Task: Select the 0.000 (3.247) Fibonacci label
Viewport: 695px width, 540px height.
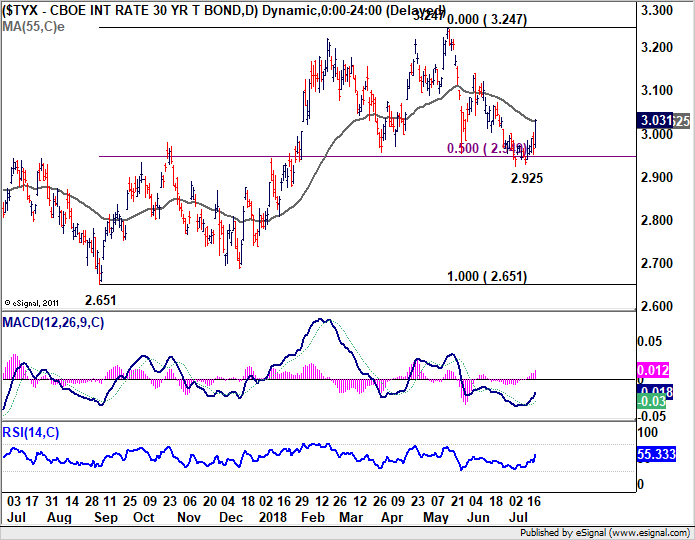Action: (487, 20)
